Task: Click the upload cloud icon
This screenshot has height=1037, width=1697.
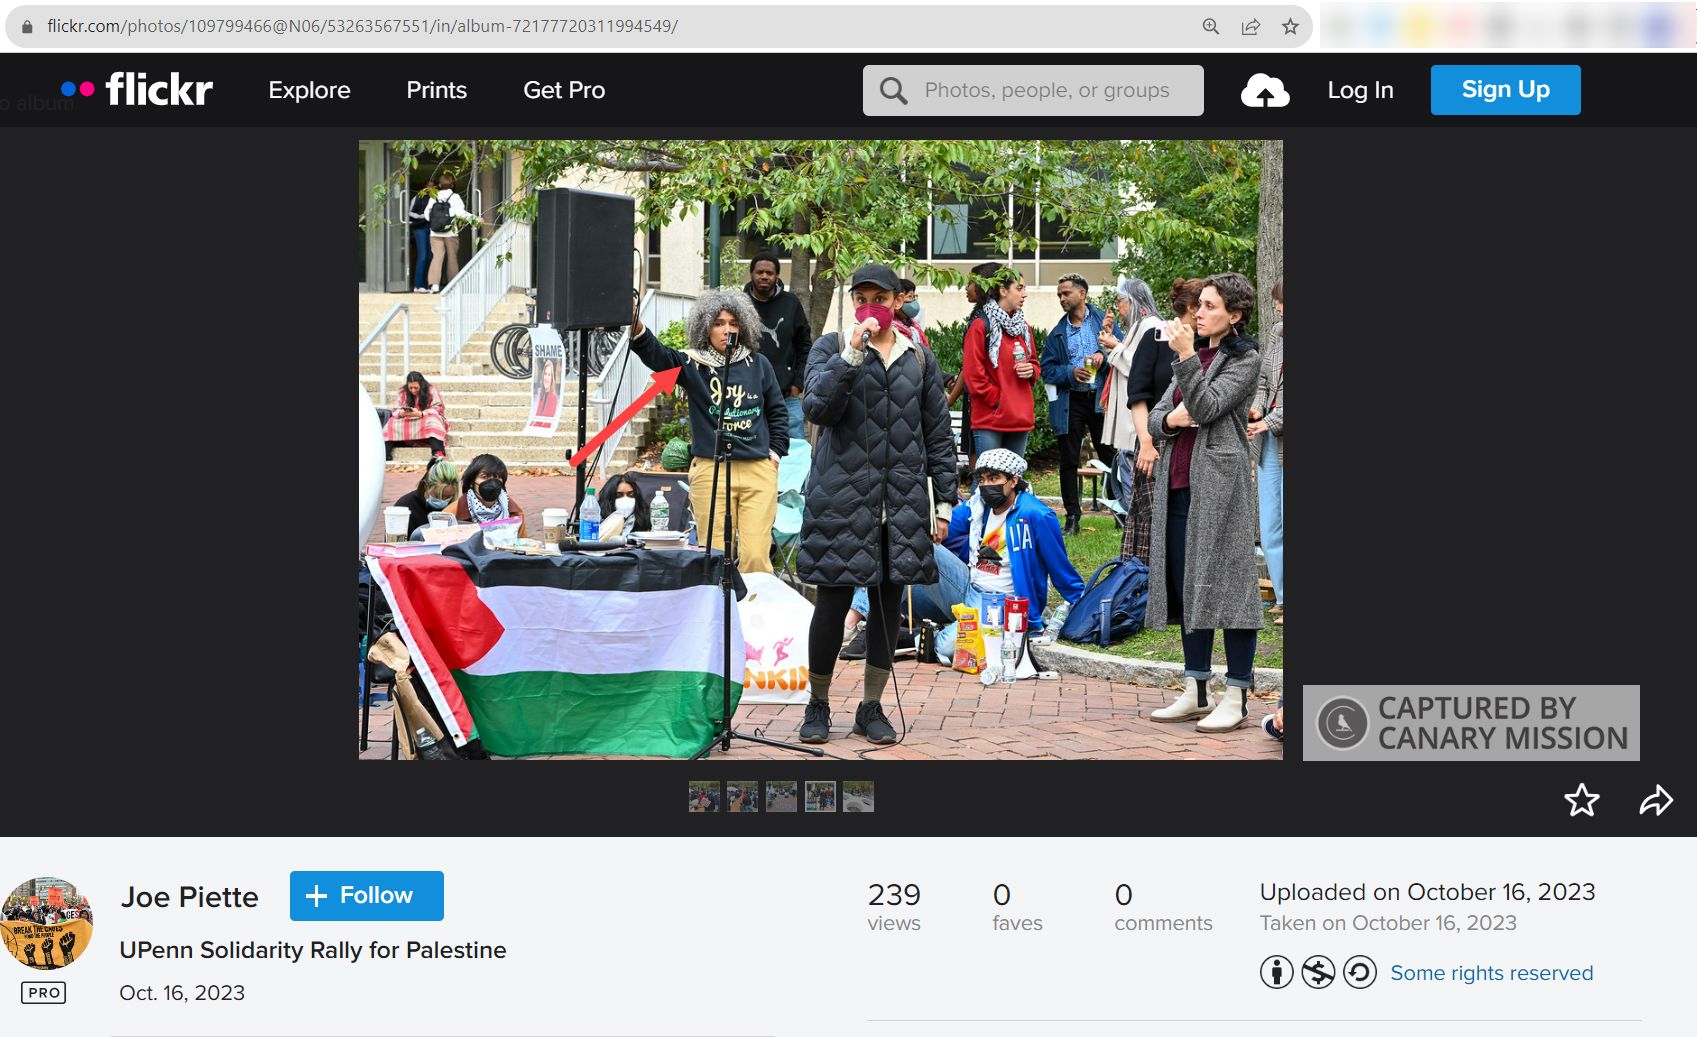Action: pyautogui.click(x=1264, y=91)
